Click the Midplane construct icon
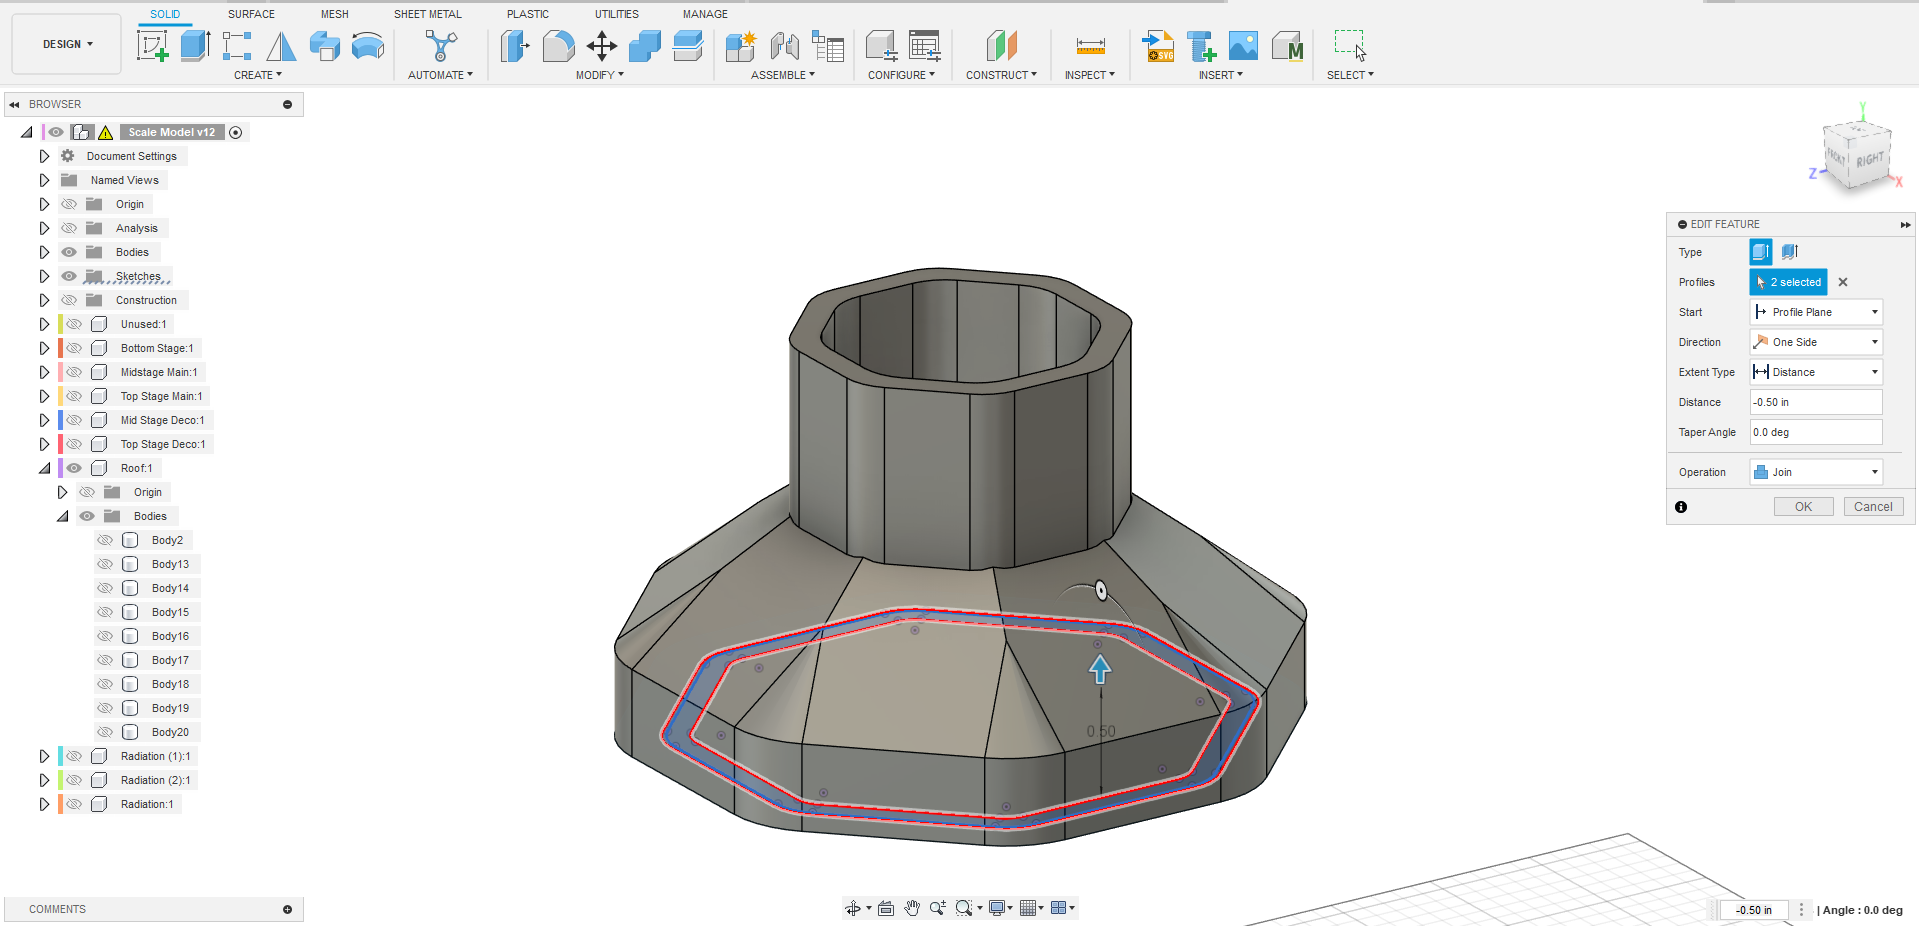1919x926 pixels. (1001, 45)
